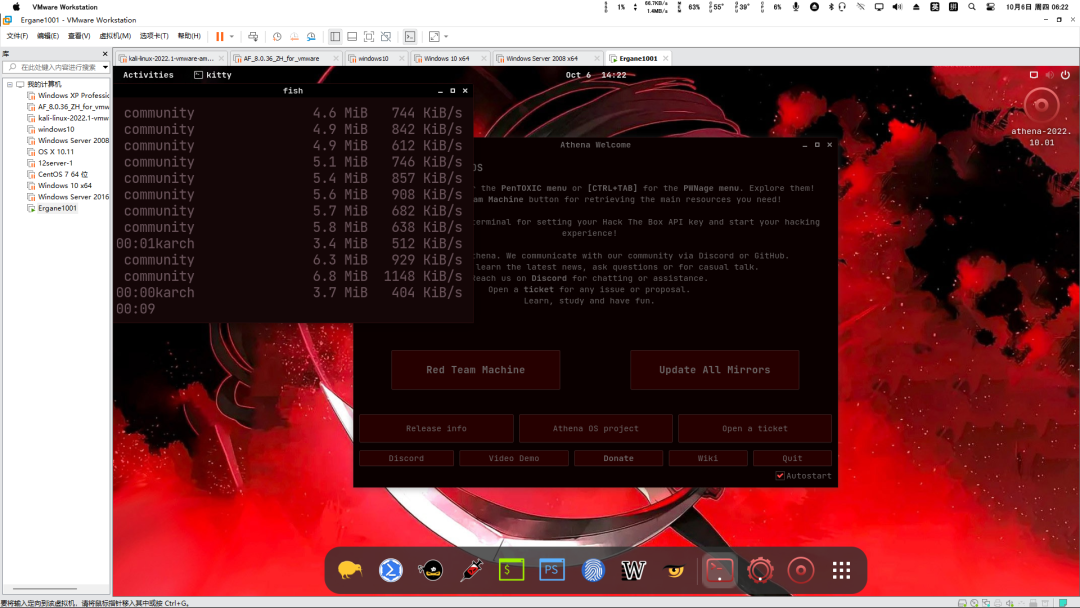Screen dimensions: 1080x608
Task: Click the Release info button
Action: point(436,428)
